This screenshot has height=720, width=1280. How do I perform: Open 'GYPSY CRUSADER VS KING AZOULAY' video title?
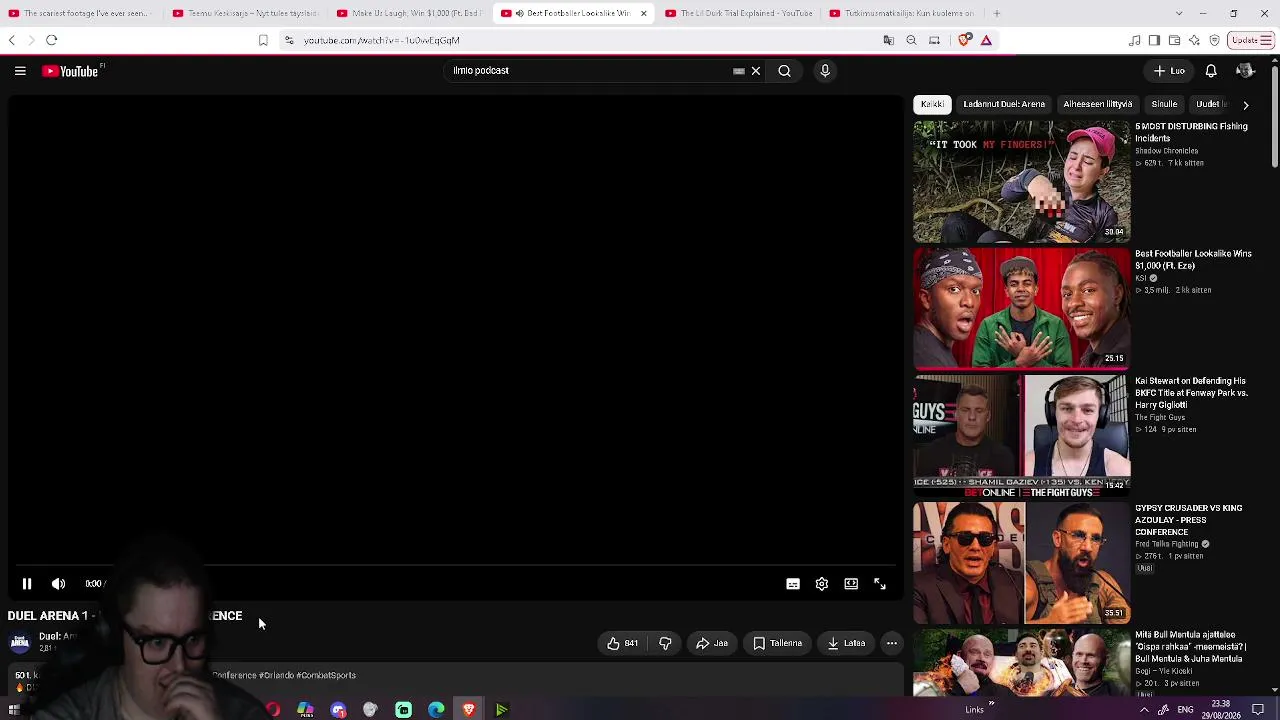(1189, 520)
